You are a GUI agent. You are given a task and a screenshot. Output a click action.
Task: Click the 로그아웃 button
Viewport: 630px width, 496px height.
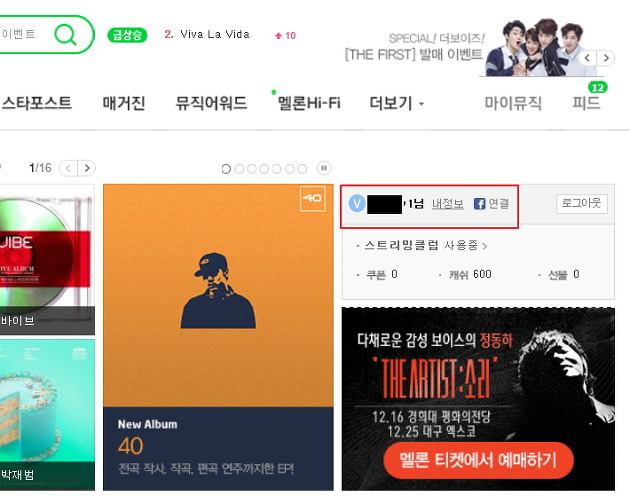click(581, 203)
